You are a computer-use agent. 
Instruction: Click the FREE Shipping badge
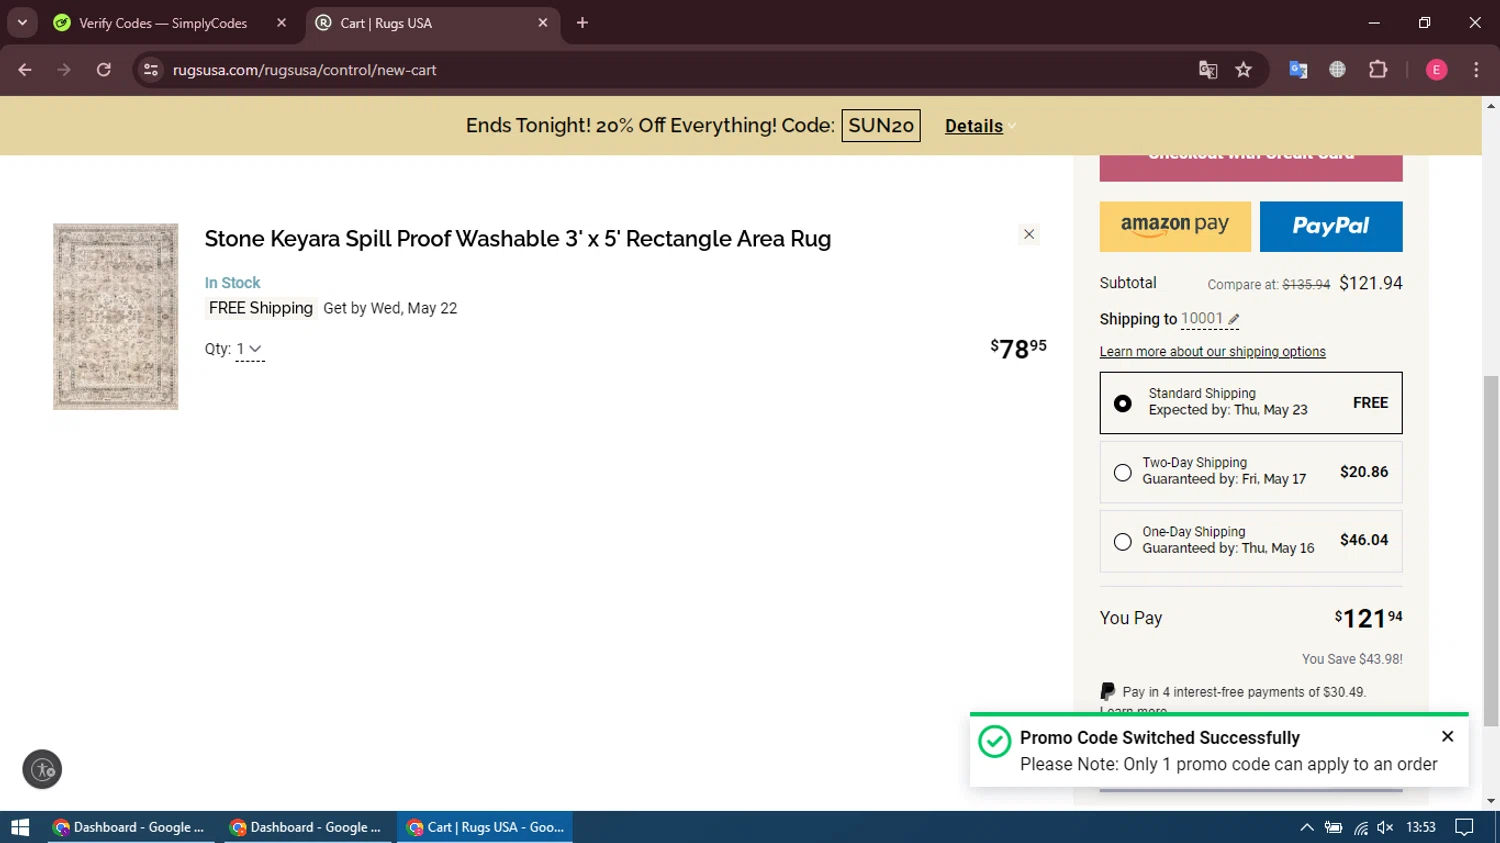[261, 308]
